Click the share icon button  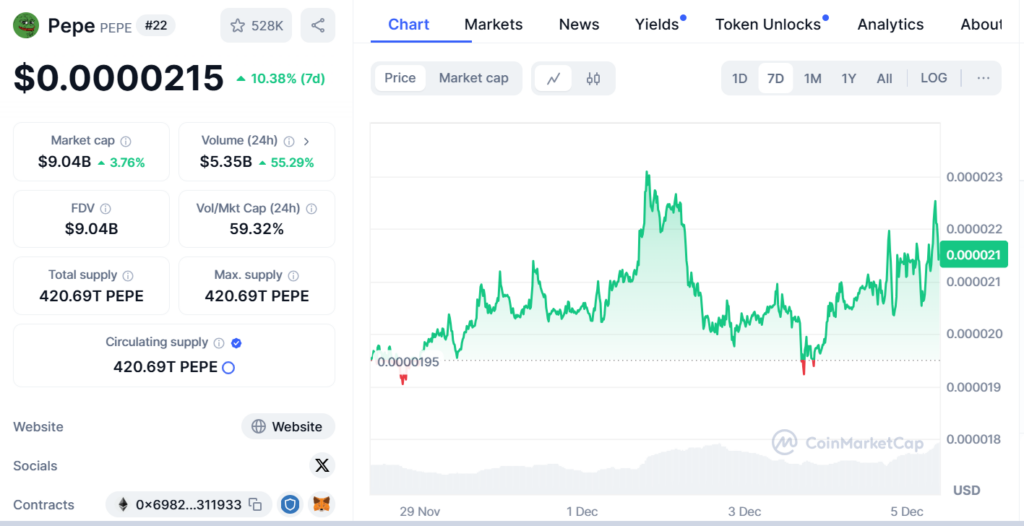point(317,26)
